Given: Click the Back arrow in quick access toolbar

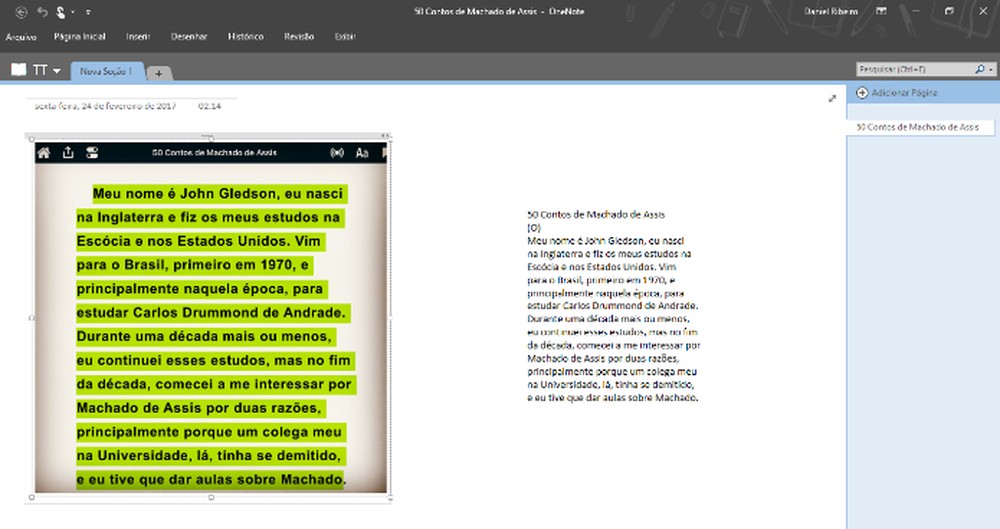Looking at the screenshot, I should pyautogui.click(x=20, y=11).
